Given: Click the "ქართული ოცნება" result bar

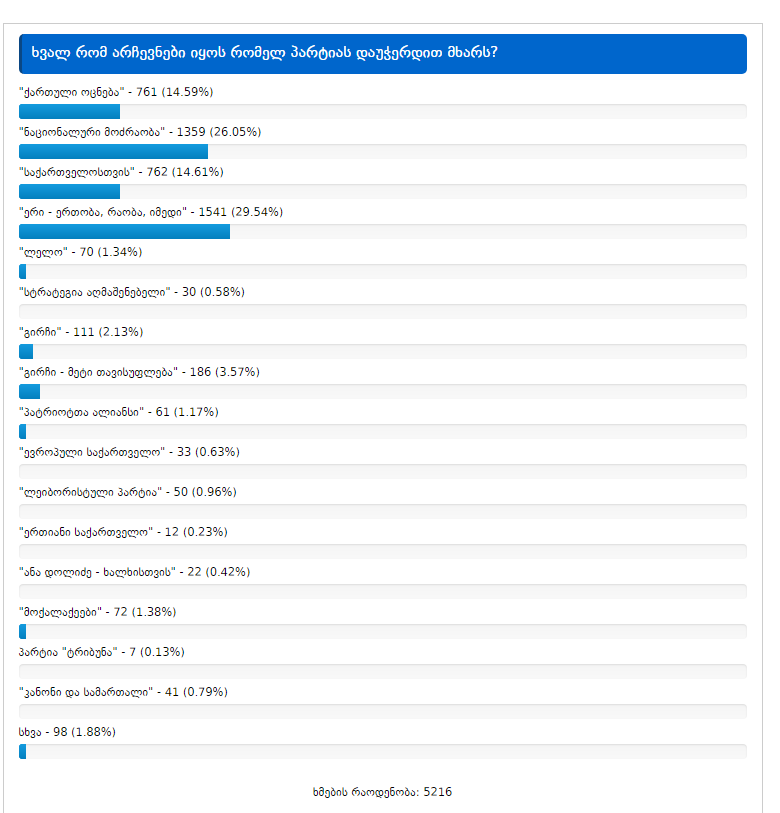Looking at the screenshot, I should tap(70, 111).
